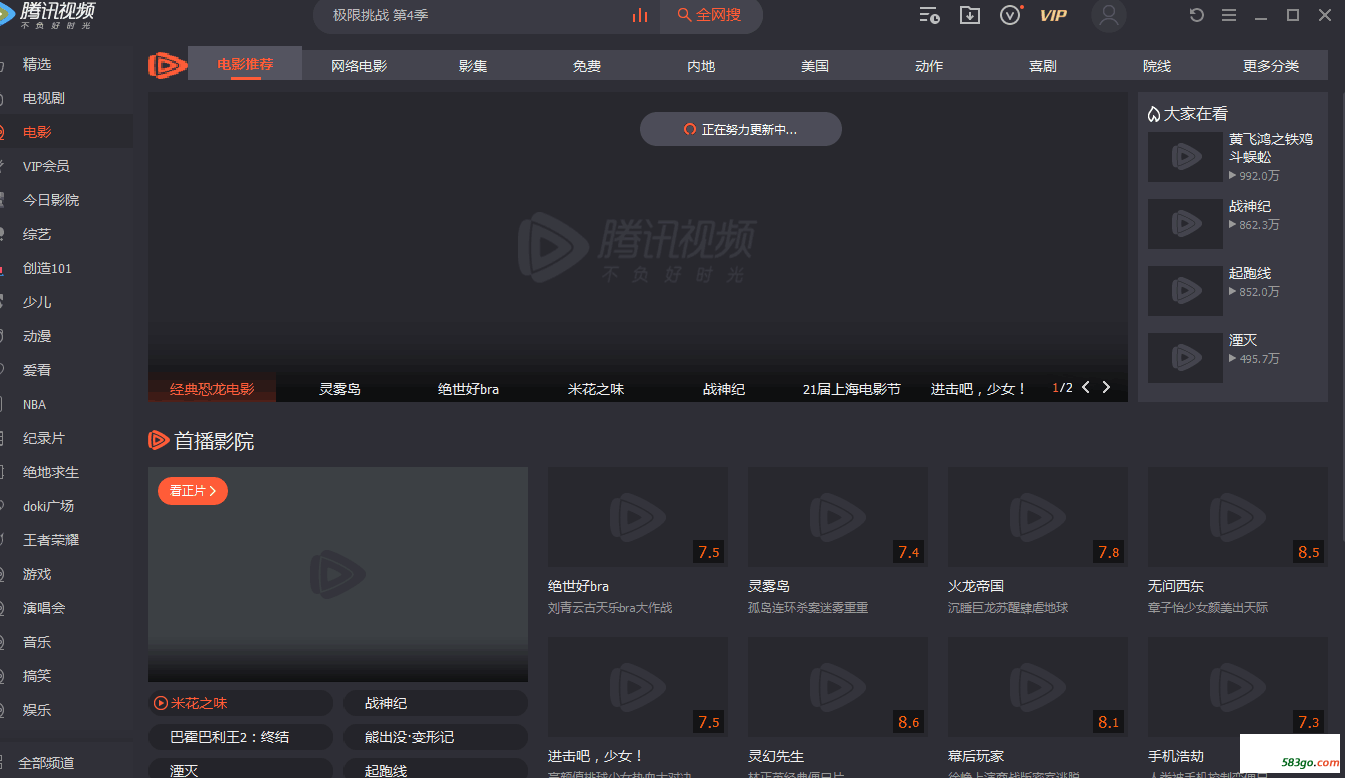
Task: Select 巴霍巴利王2：终结 in list
Action: tap(240, 737)
